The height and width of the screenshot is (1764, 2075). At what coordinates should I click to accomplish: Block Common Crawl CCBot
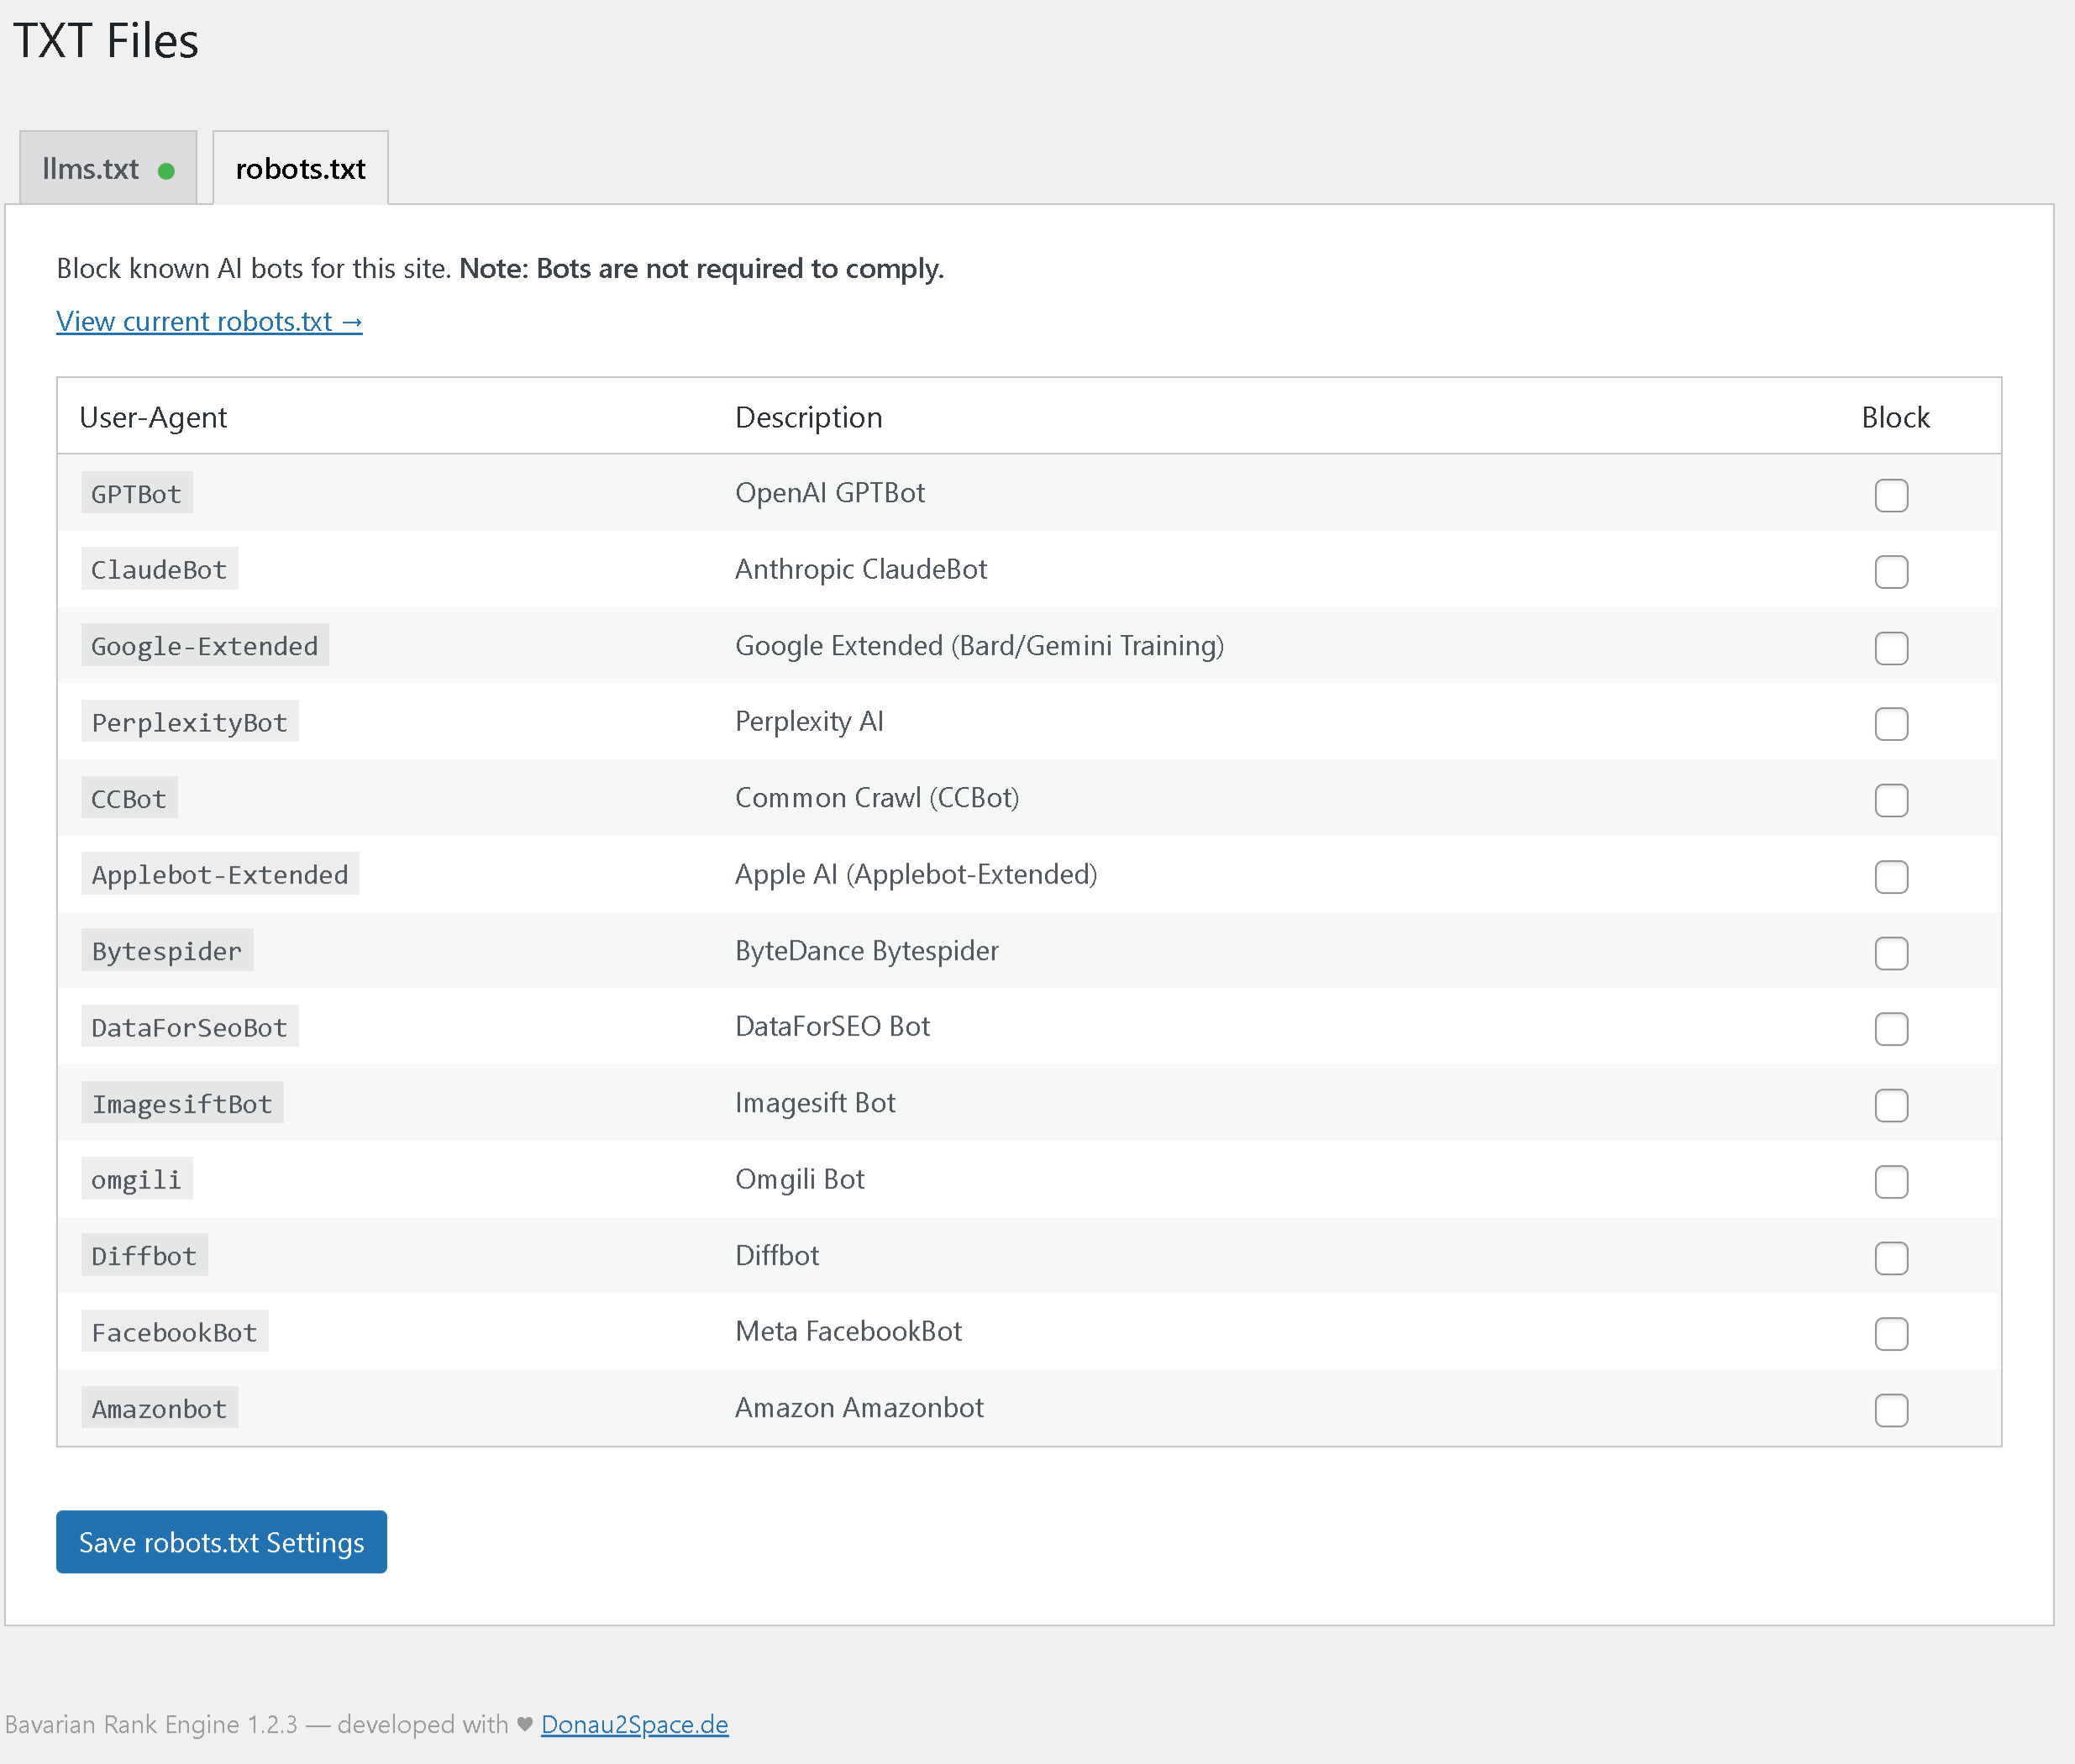(1891, 800)
